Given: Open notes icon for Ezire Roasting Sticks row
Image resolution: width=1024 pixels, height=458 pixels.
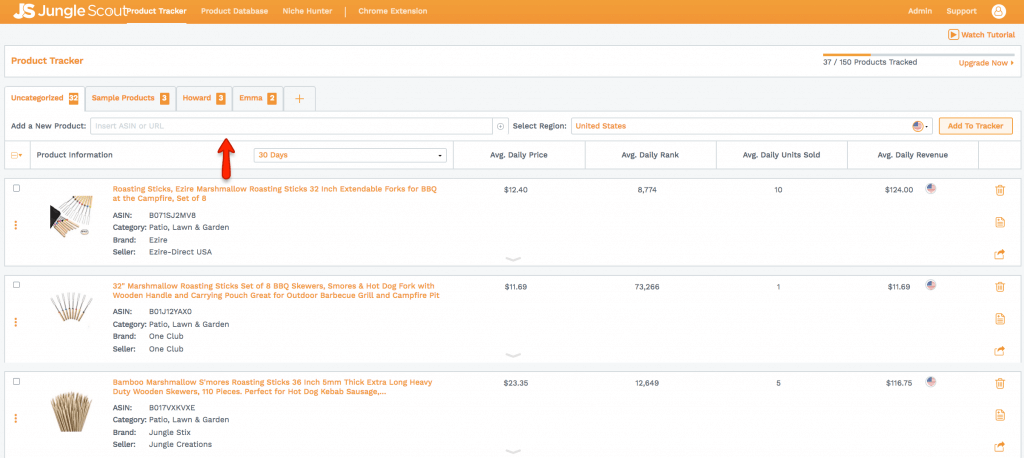Looking at the screenshot, I should (x=999, y=222).
